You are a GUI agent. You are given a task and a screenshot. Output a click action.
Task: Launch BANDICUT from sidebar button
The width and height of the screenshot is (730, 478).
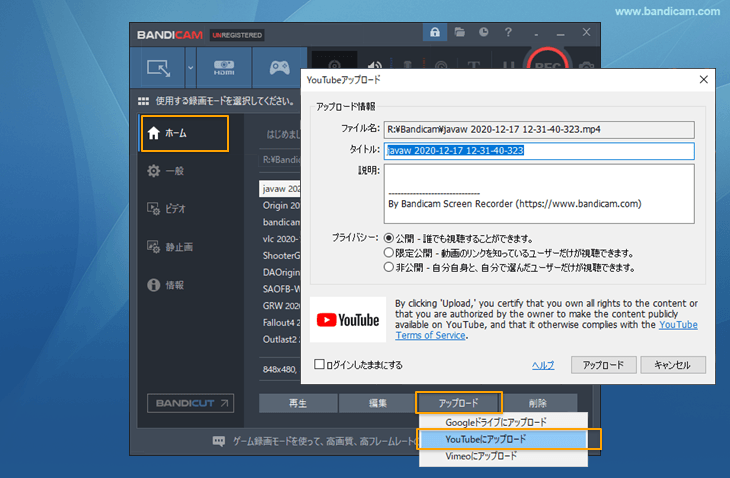click(x=190, y=403)
